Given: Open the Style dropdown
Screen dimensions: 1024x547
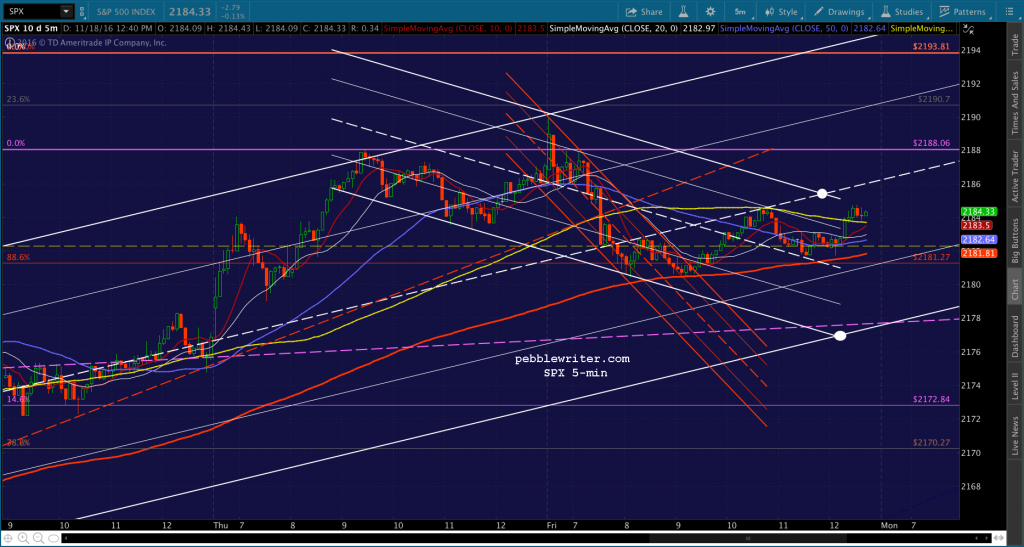Looking at the screenshot, I should (x=781, y=12).
